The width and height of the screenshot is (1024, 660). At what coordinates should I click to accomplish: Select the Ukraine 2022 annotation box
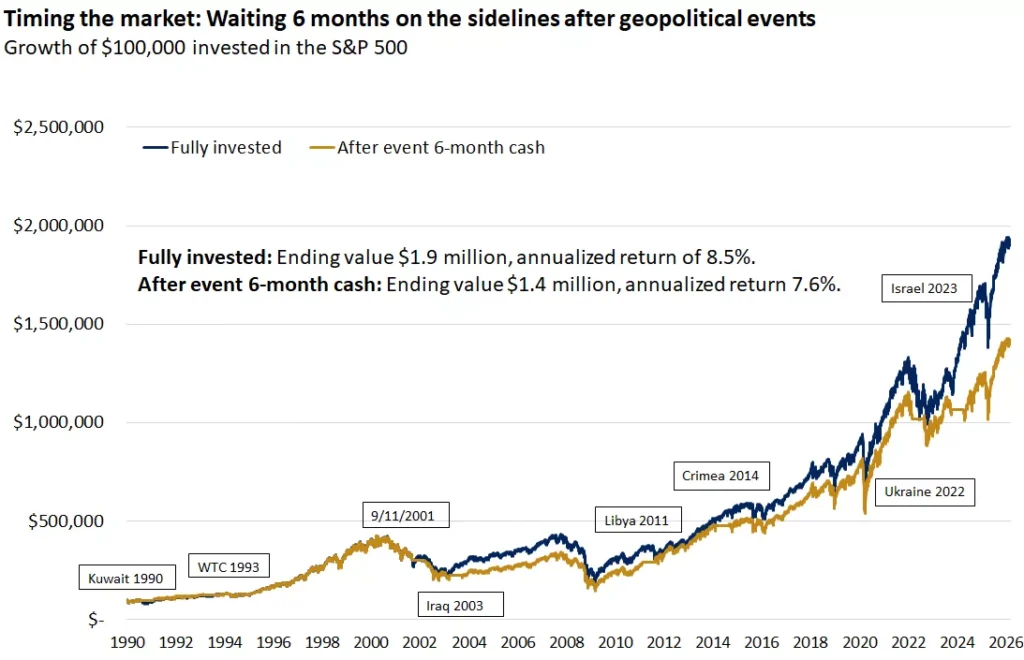click(x=925, y=492)
